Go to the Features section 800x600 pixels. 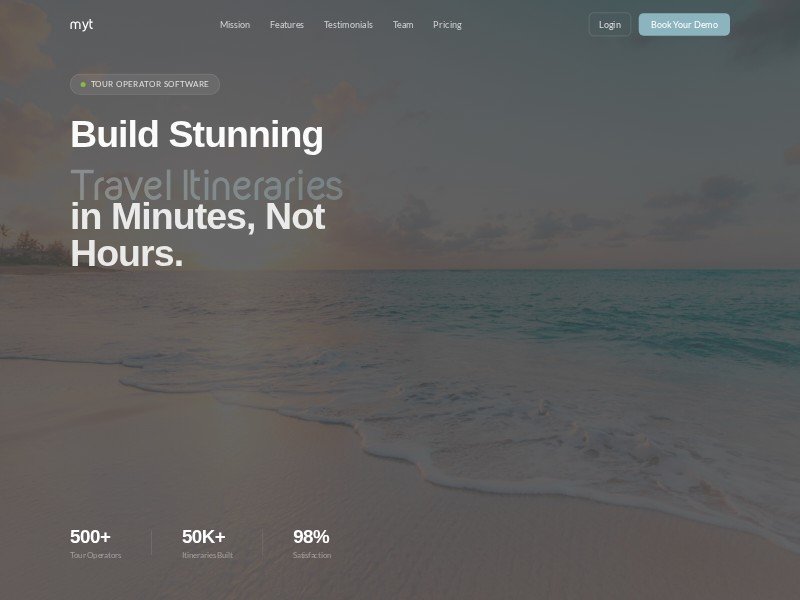pos(287,24)
